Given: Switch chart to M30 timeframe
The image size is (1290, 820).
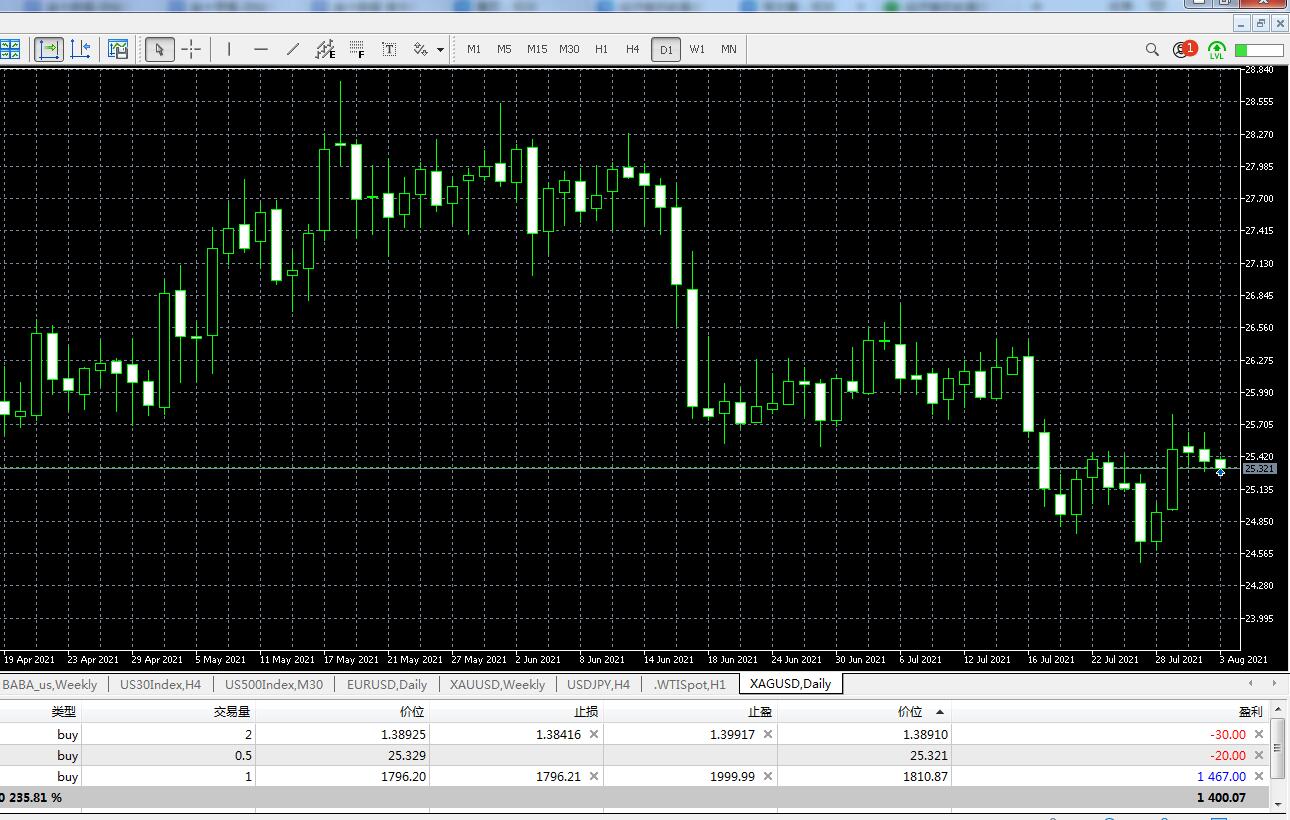Looking at the screenshot, I should point(569,49).
